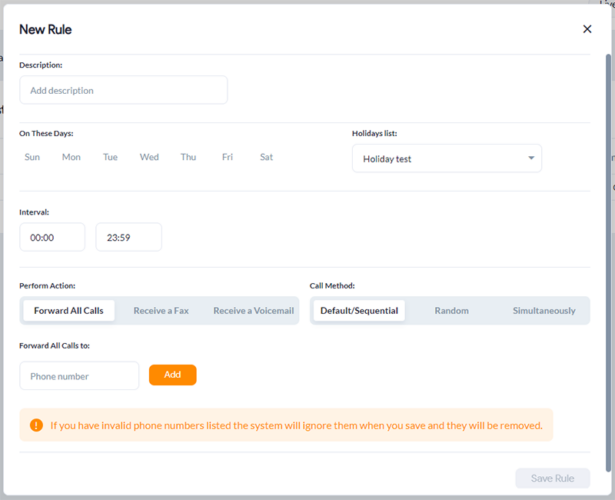The height and width of the screenshot is (500, 615).
Task: Enable Fri in day selector
Action: point(227,157)
